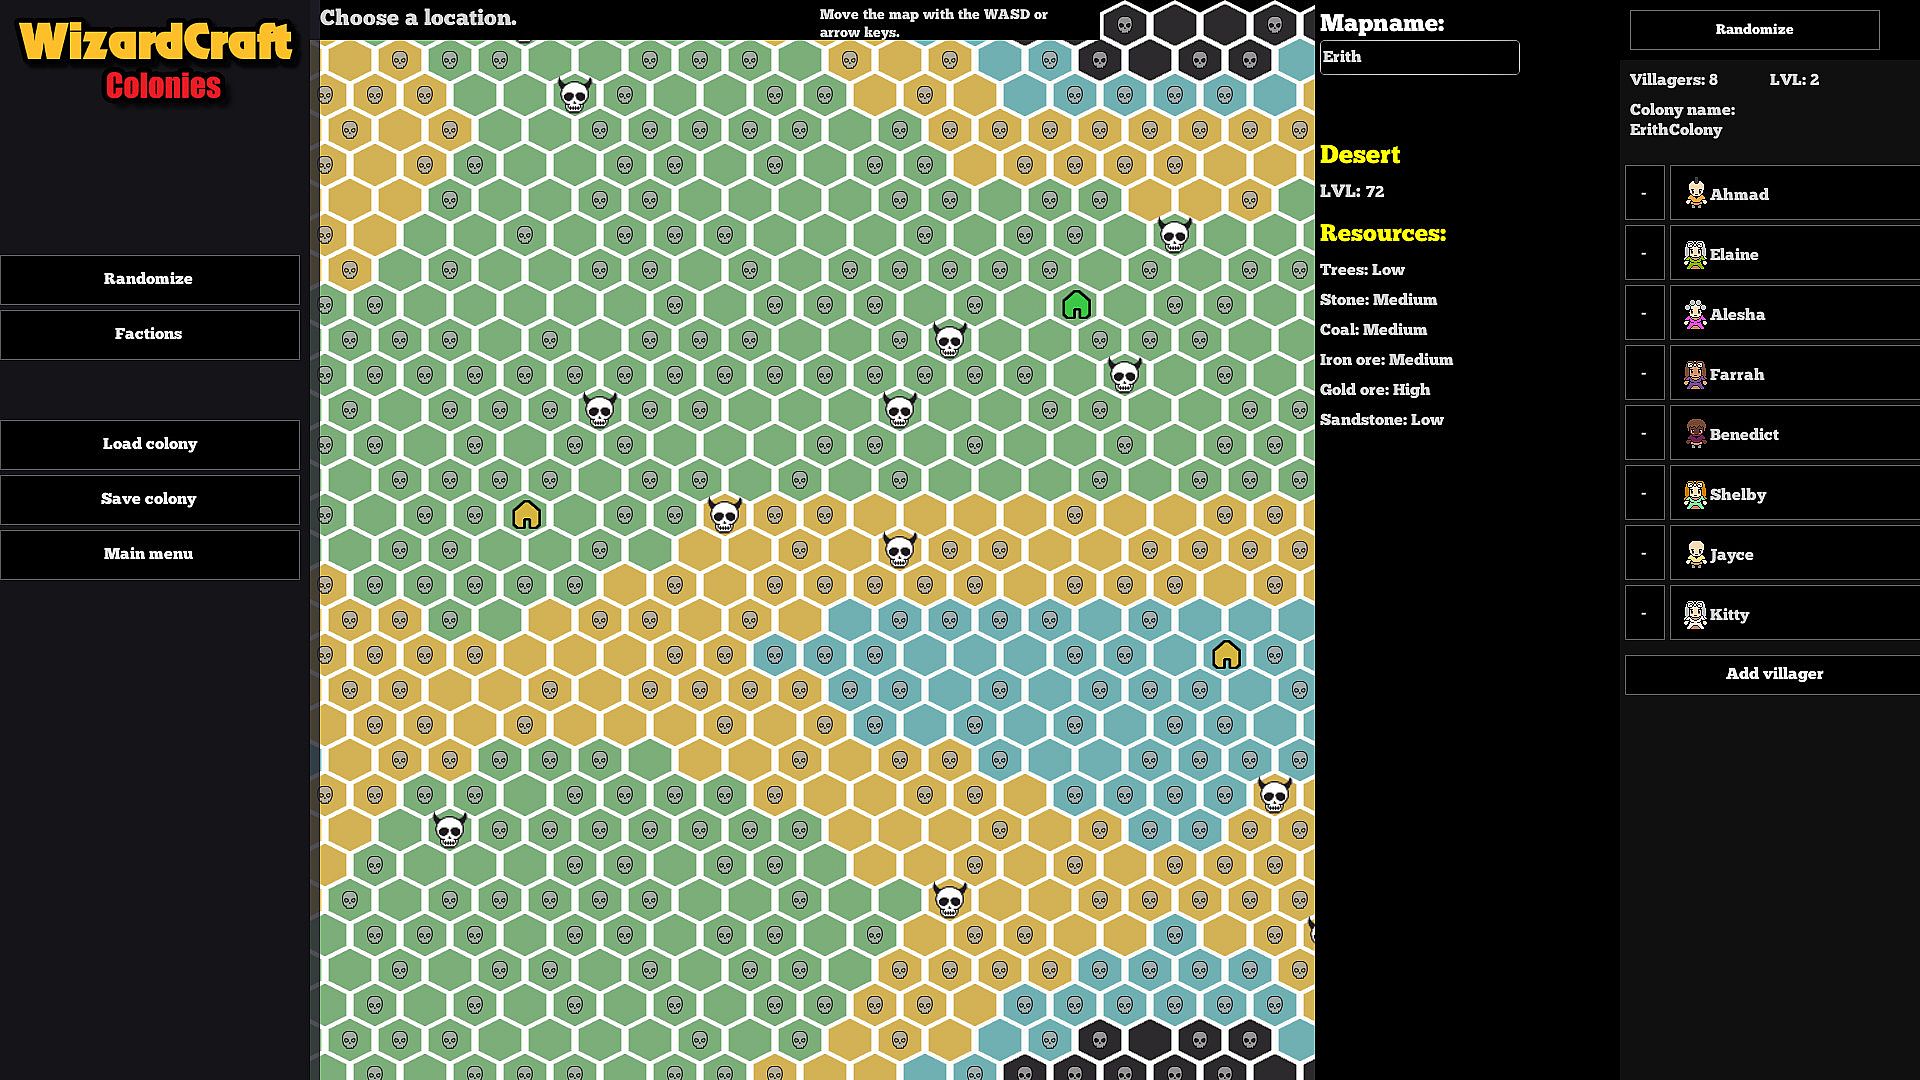Select the yellow house on blue terrain

point(1226,655)
